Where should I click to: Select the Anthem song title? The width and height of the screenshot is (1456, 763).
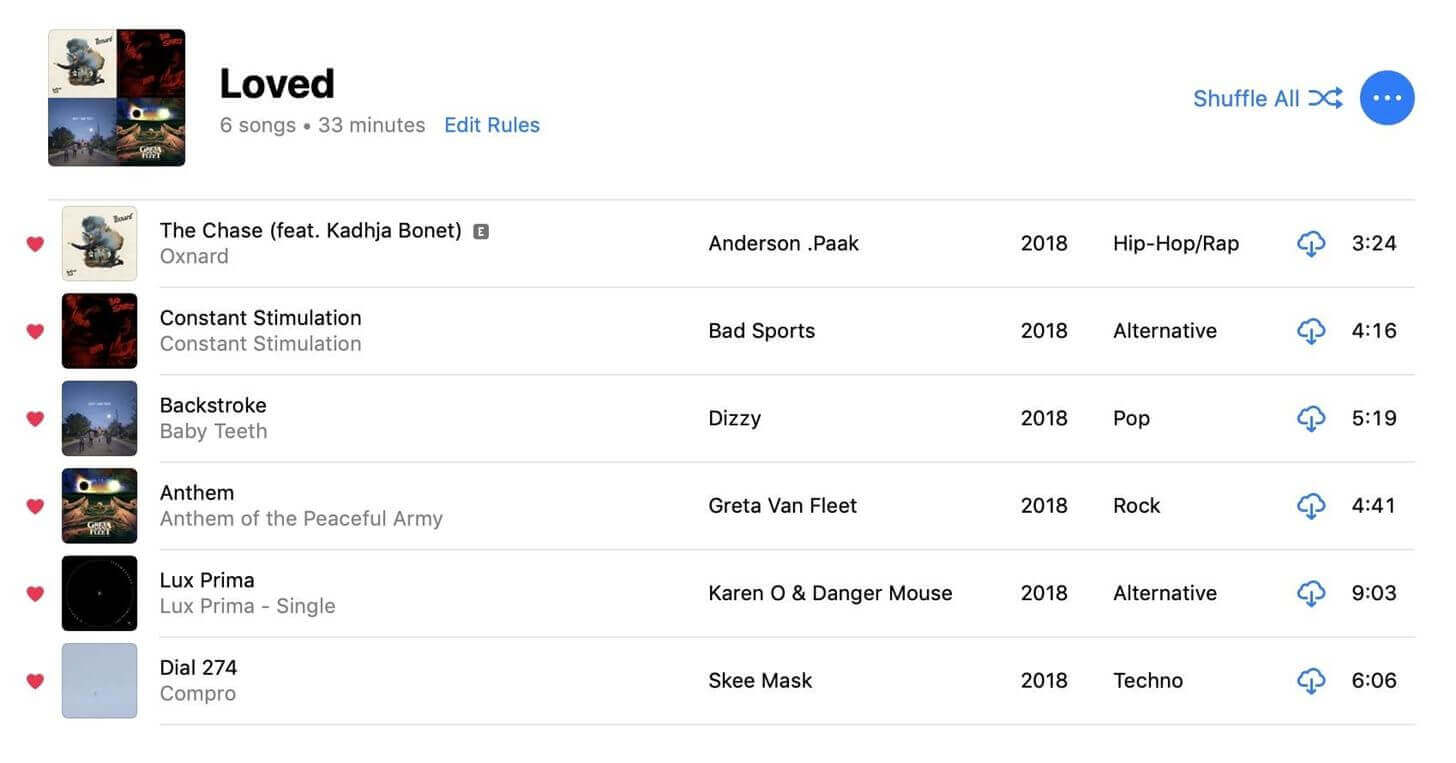(197, 493)
